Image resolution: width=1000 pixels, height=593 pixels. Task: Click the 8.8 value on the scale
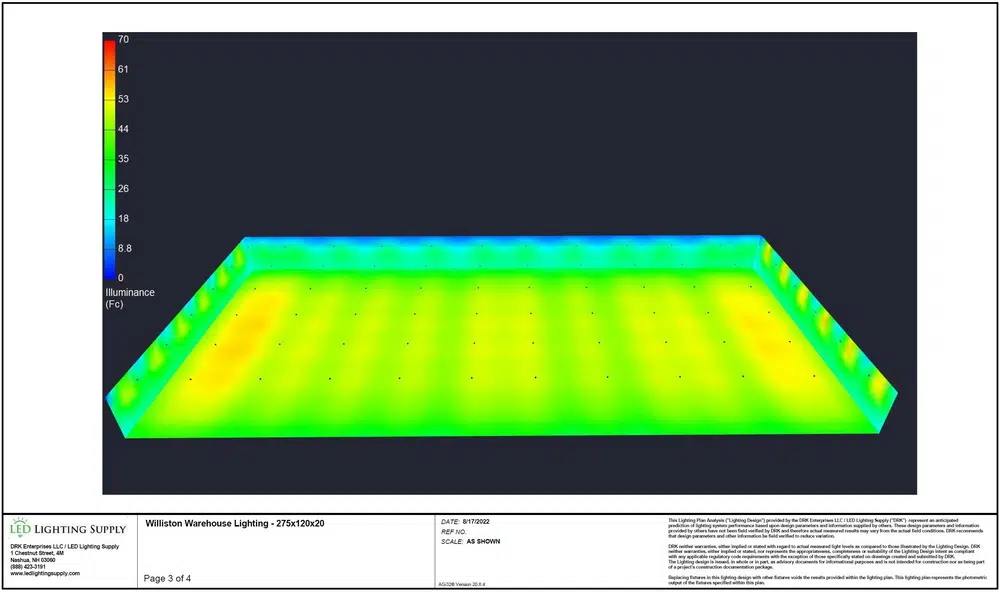(x=124, y=248)
